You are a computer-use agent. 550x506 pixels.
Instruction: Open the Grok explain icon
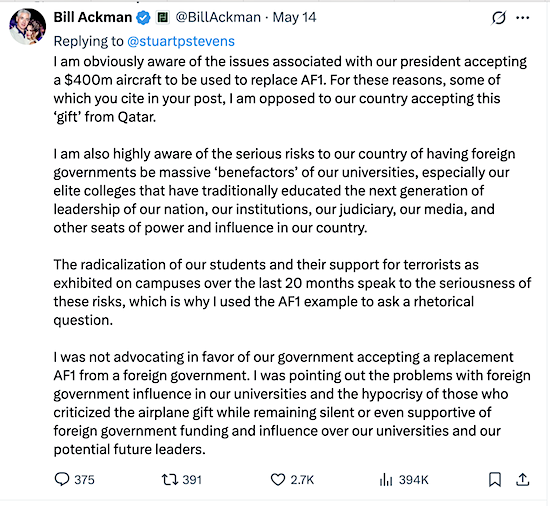click(x=498, y=18)
